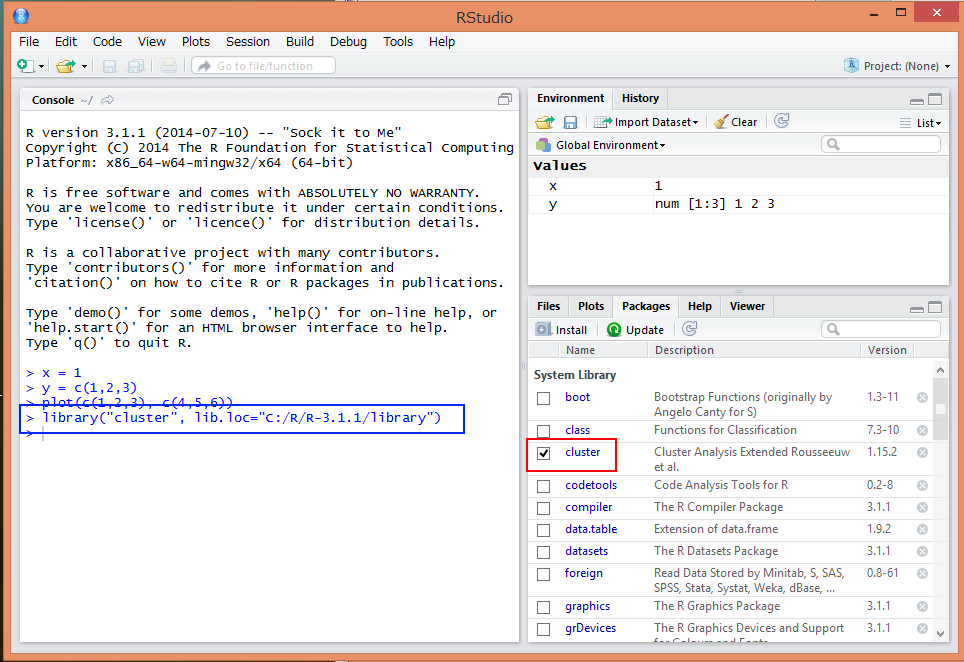The height and width of the screenshot is (662, 964).
Task: Open the File menu
Action: point(29,42)
